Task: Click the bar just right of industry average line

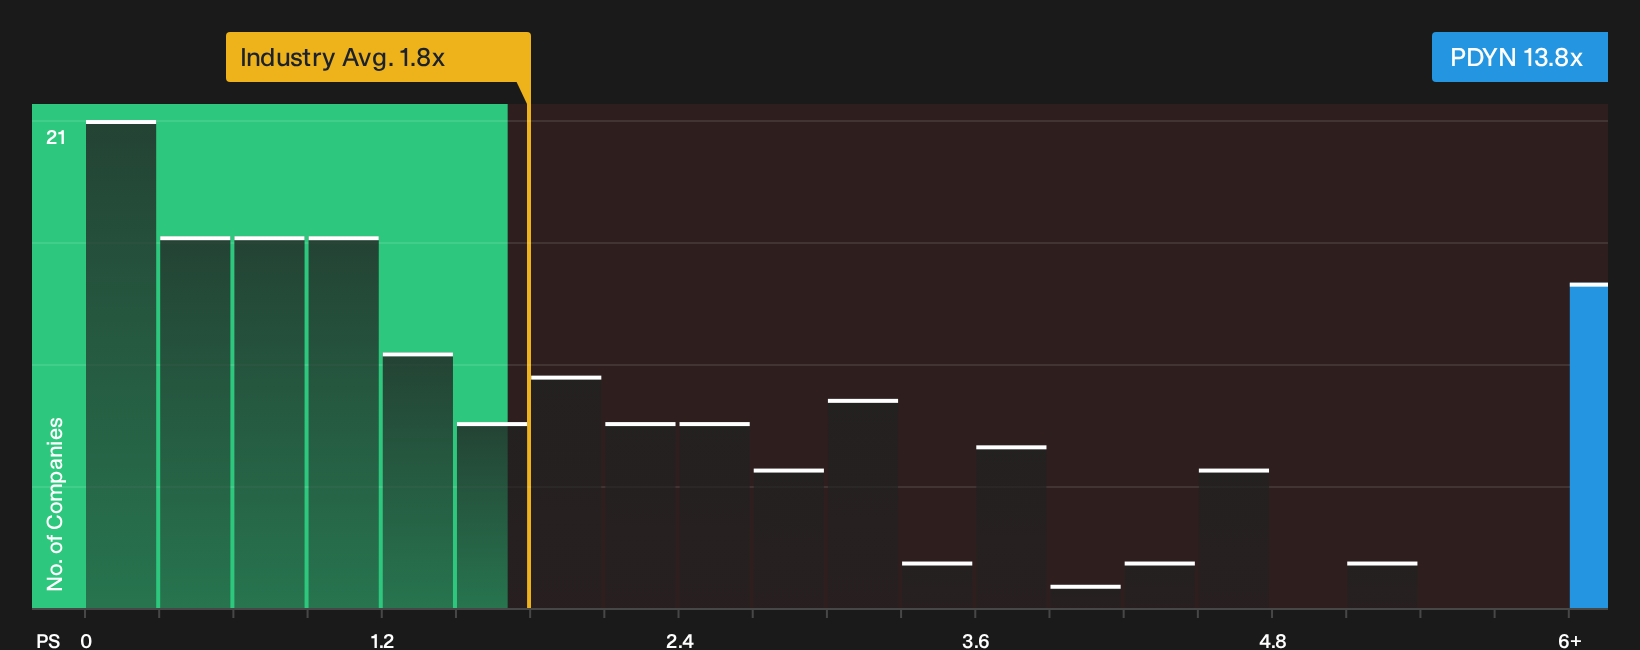Action: (x=566, y=492)
